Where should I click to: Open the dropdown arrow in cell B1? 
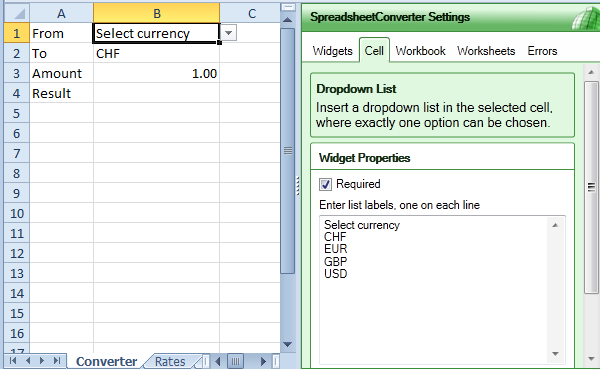pyautogui.click(x=228, y=33)
